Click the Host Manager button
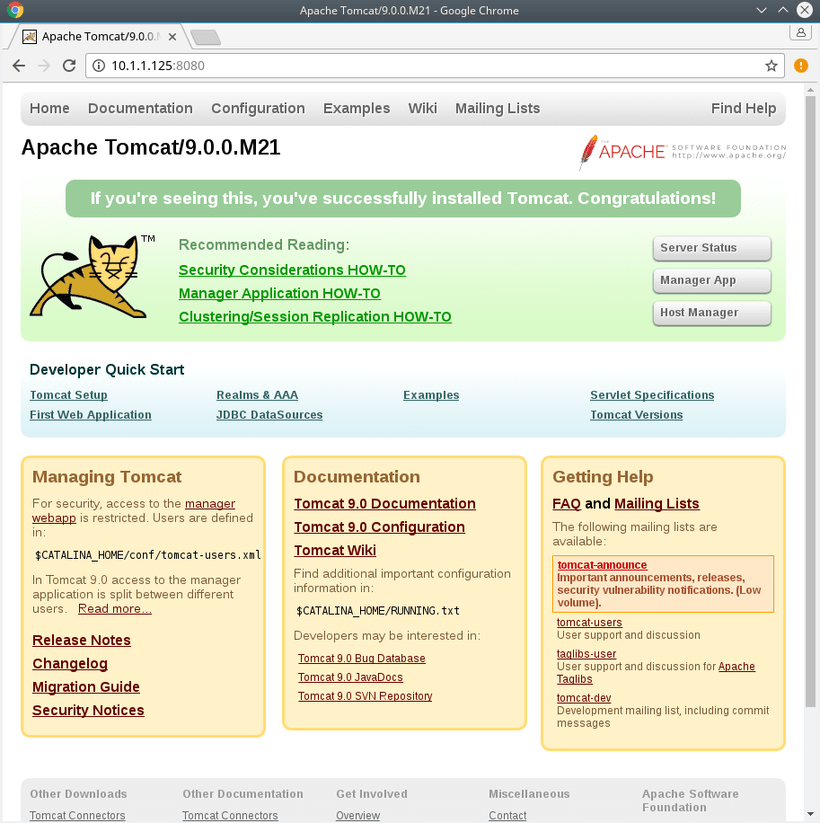 tap(712, 313)
